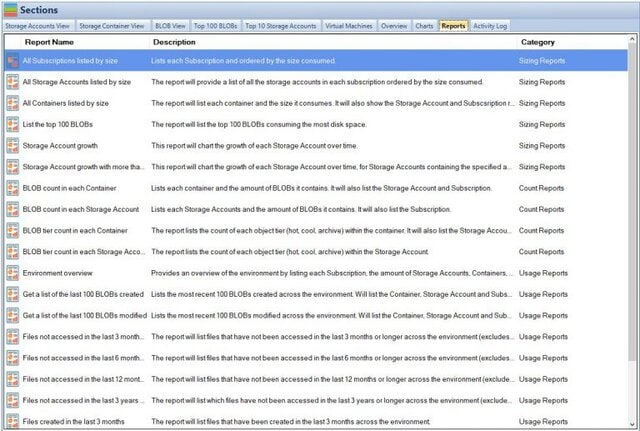640x431 pixels.
Task: Click the icon next to All Containers listed by size
Action: [x=12, y=103]
